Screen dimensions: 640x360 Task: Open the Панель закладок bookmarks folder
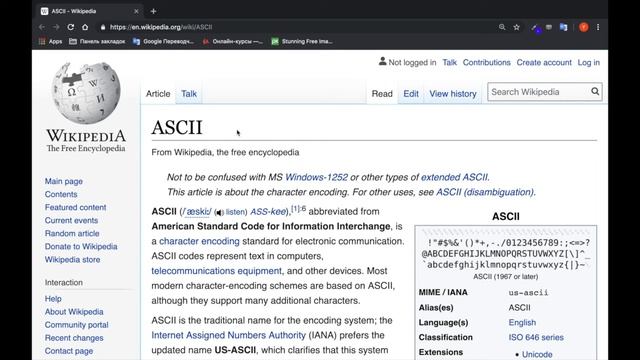coord(97,41)
